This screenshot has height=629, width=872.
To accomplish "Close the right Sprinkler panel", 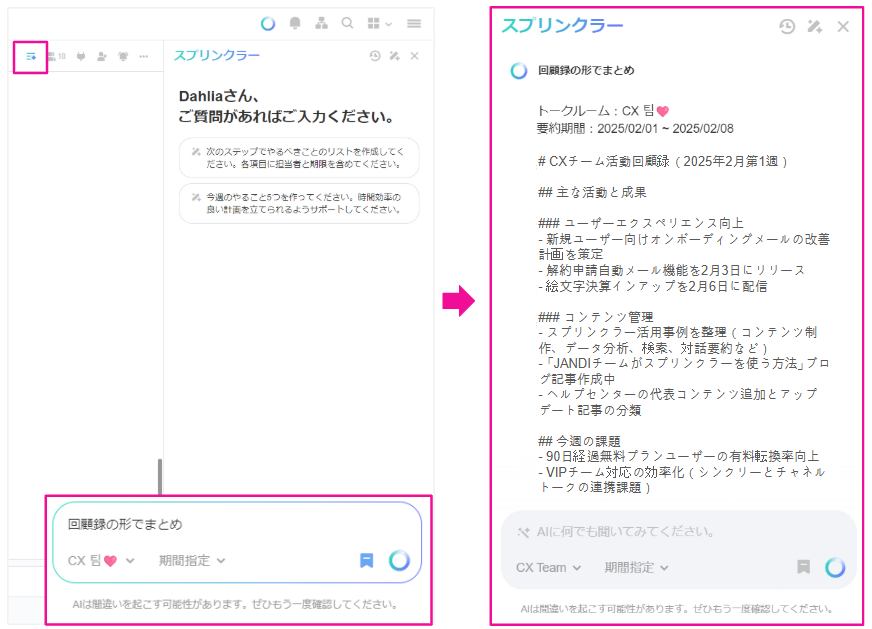I will tap(843, 26).
